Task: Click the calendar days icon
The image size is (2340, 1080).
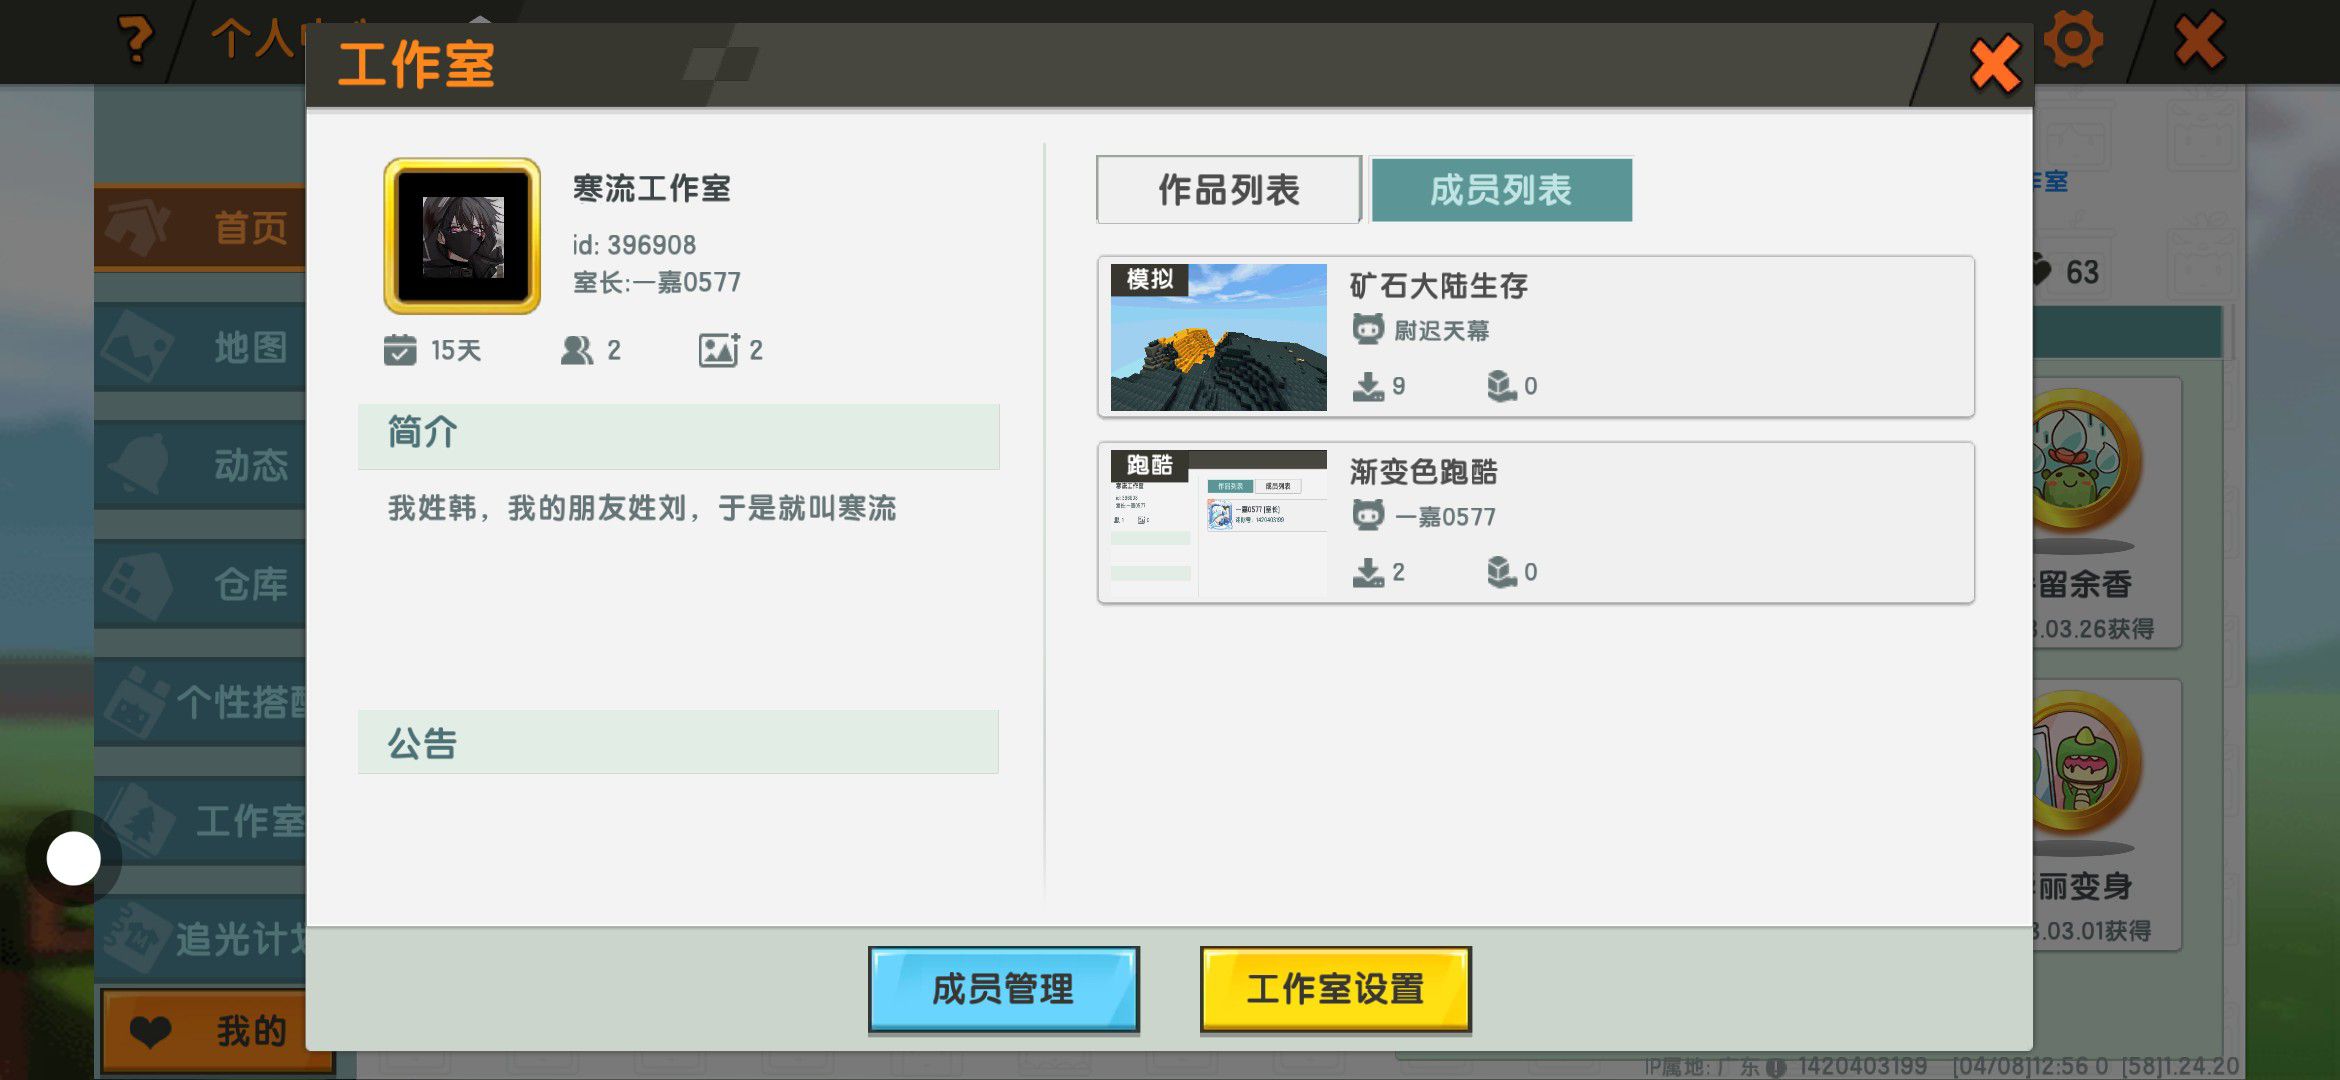Action: tap(400, 350)
